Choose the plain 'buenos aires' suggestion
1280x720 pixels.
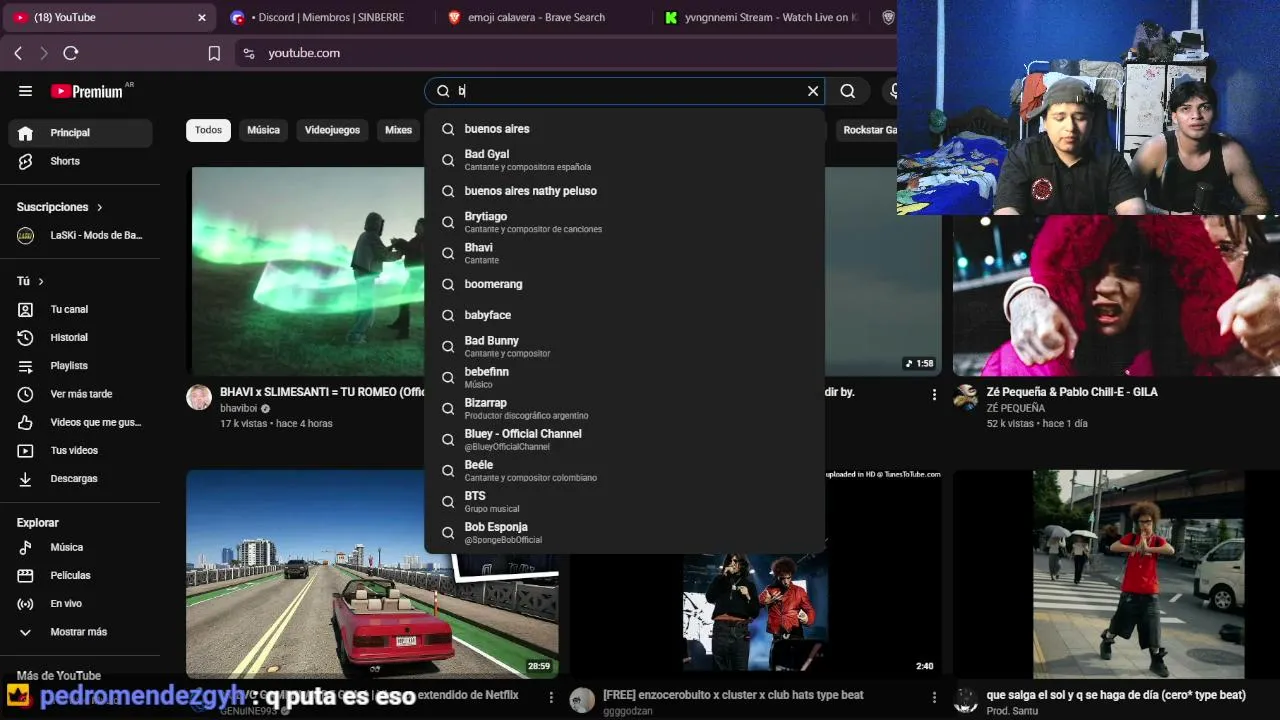tap(625, 129)
